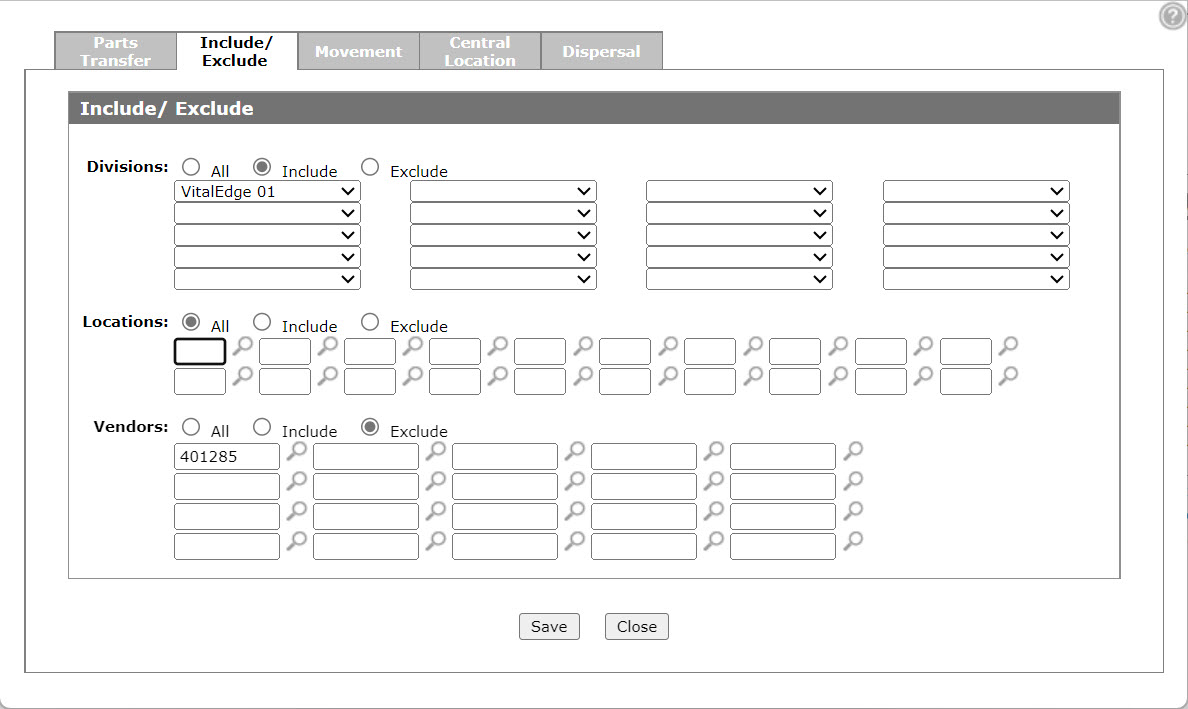Switch to Parts Transfer tab
The image size is (1188, 709).
pyautogui.click(x=116, y=51)
